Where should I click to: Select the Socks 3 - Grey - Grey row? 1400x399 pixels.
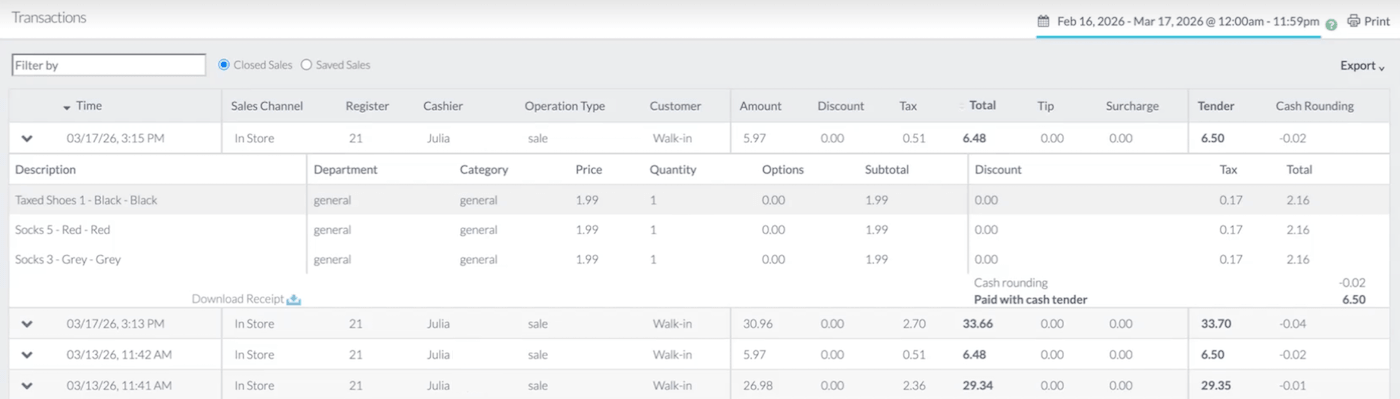[x=700, y=260]
